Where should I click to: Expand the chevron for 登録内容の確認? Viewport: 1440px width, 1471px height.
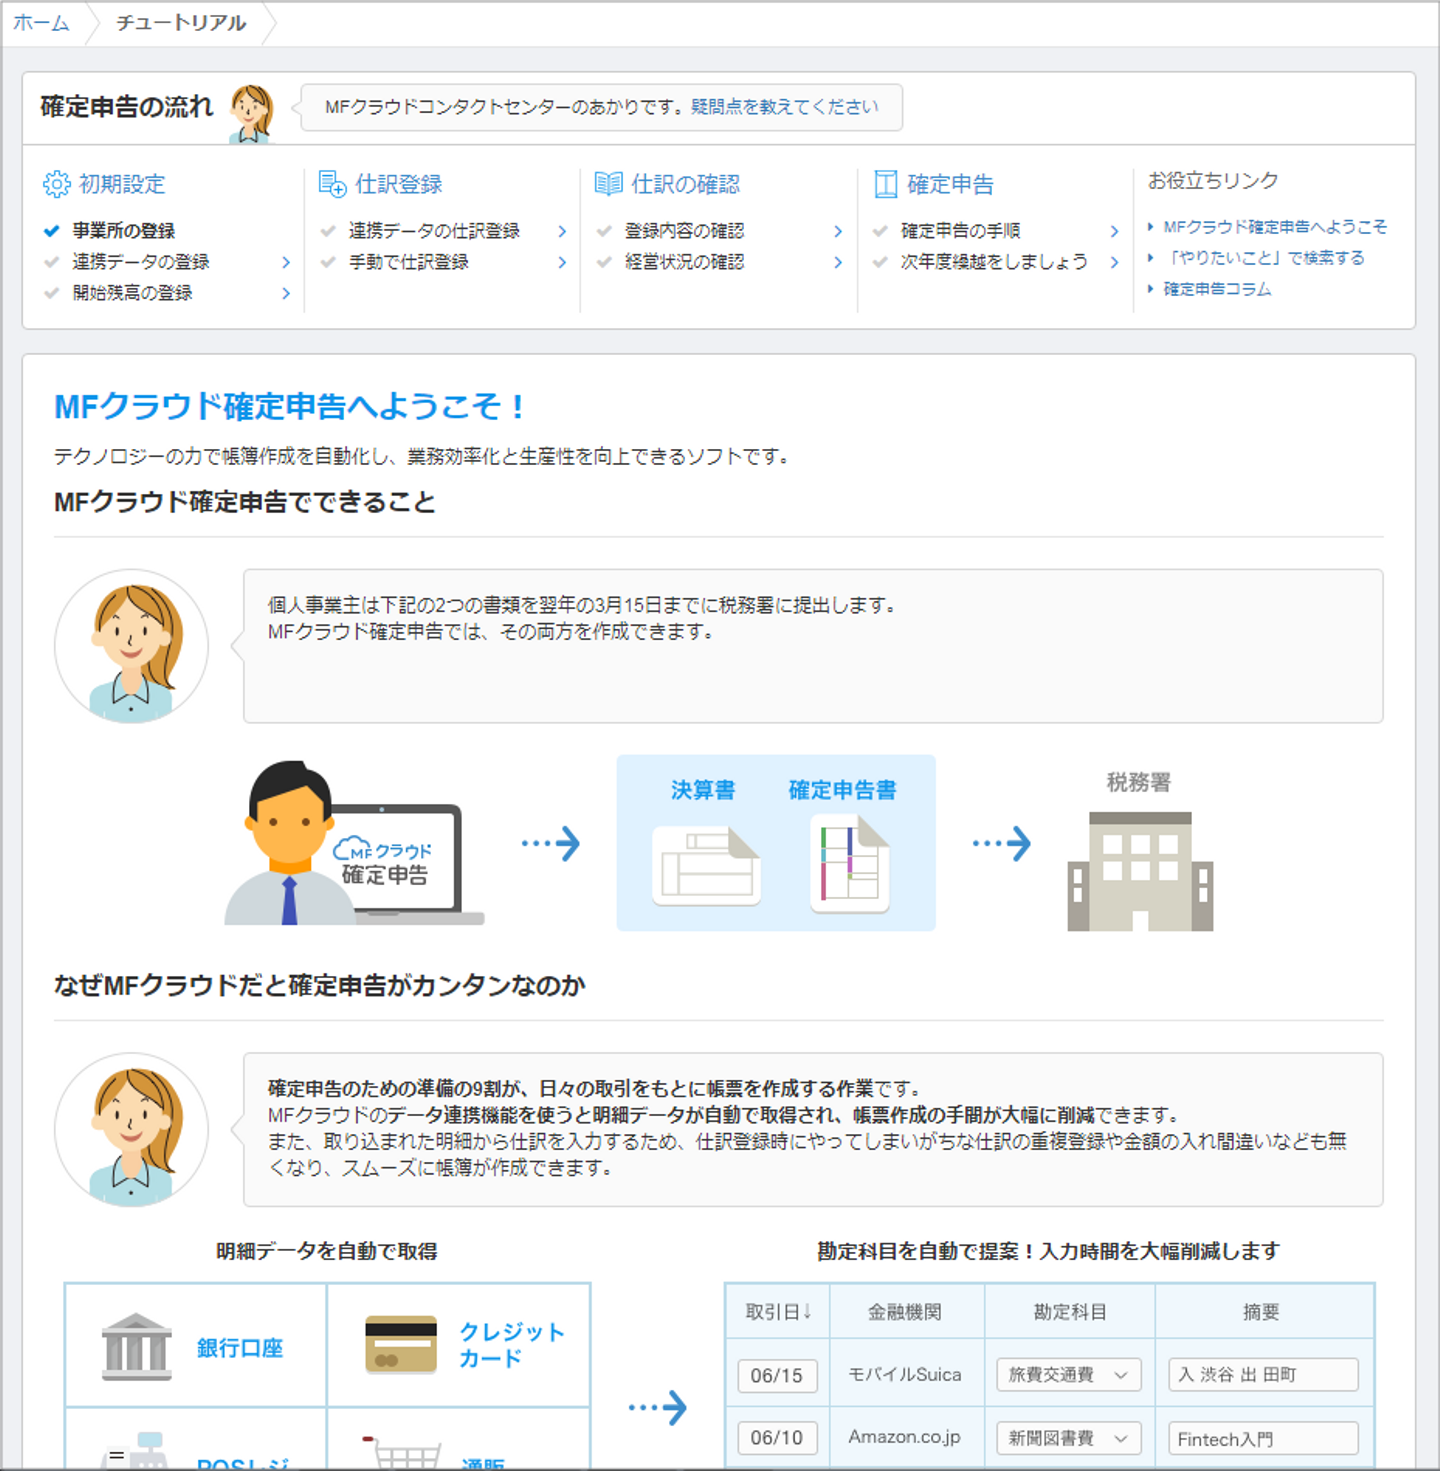[838, 231]
